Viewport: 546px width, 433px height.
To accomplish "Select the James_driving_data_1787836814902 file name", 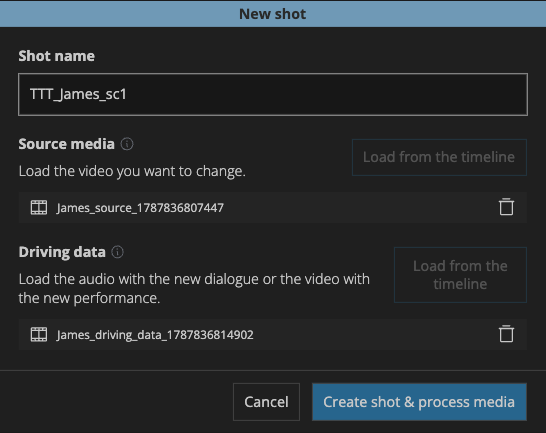I will (155, 335).
